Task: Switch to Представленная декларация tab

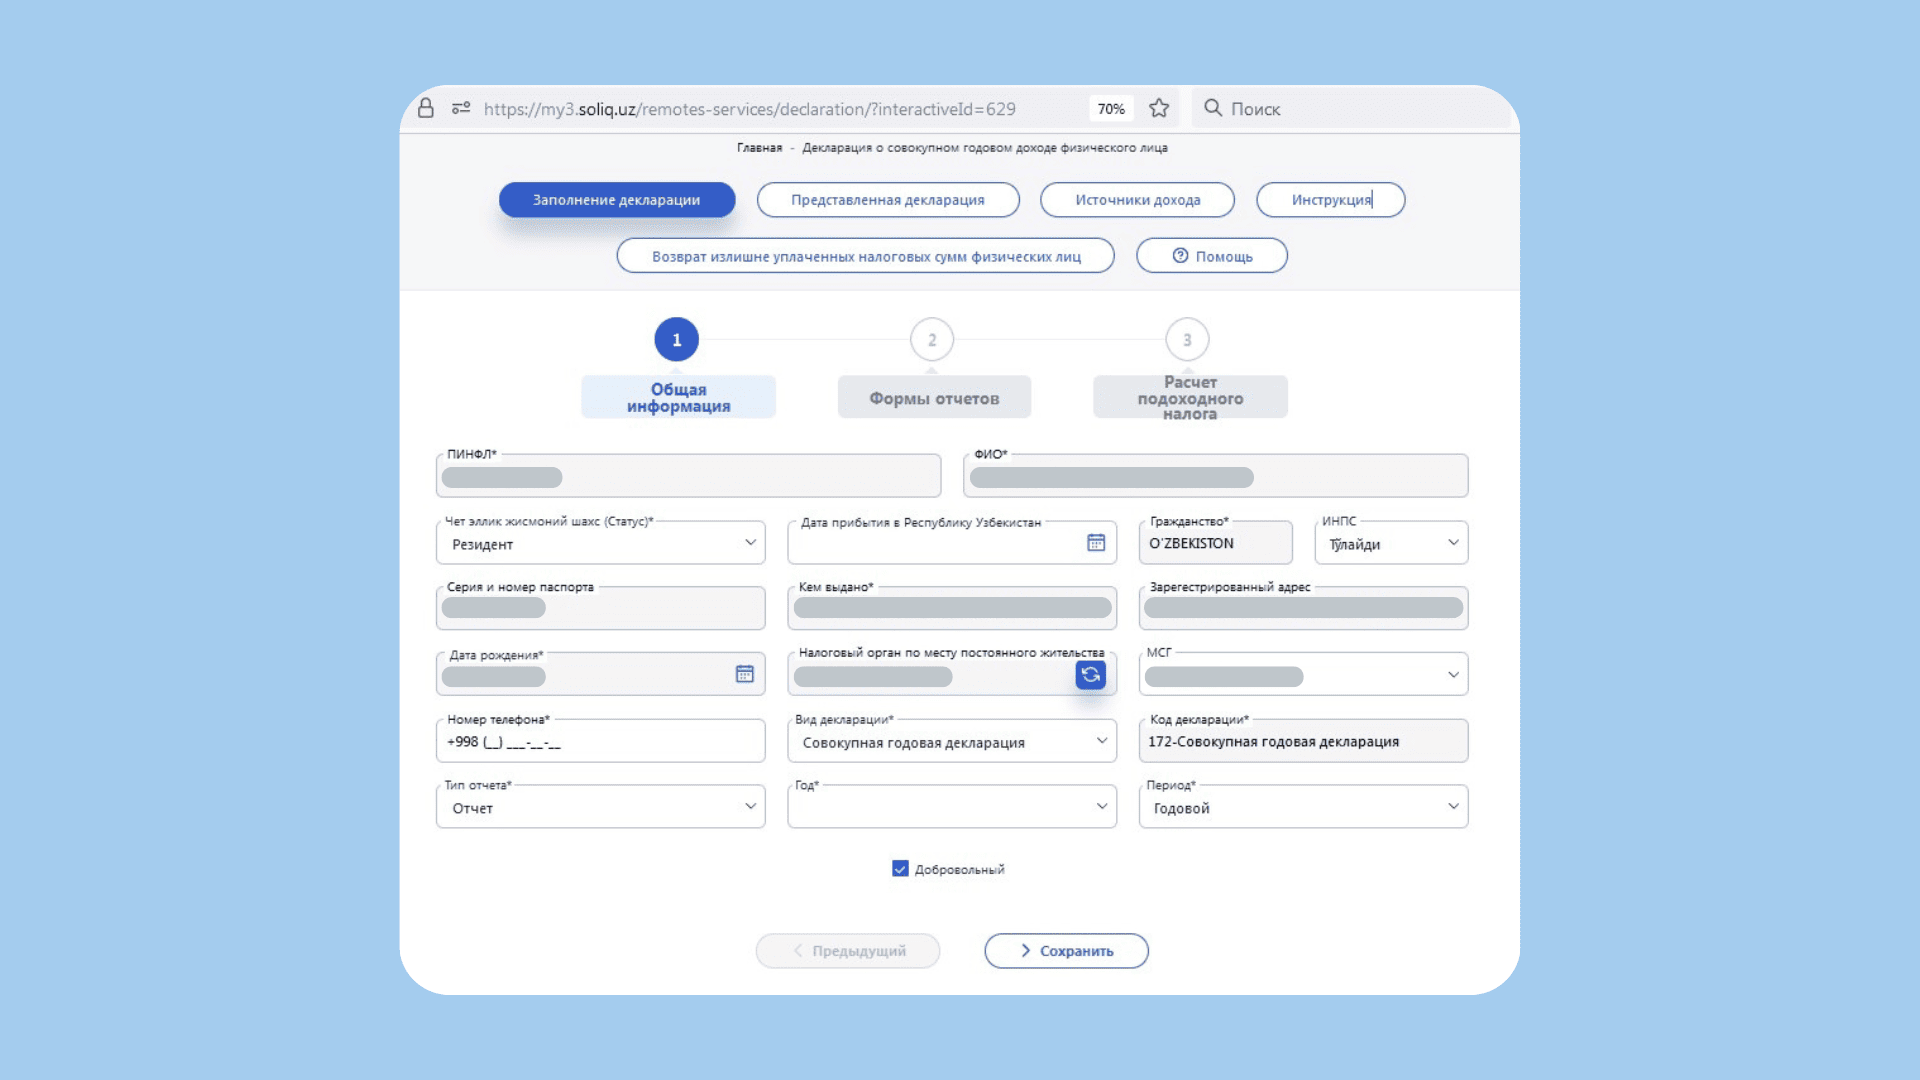Action: pos(887,200)
